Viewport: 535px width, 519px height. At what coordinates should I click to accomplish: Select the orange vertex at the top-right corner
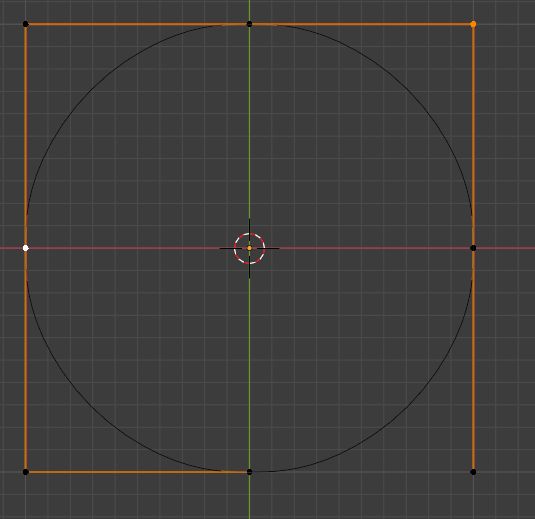pos(473,24)
